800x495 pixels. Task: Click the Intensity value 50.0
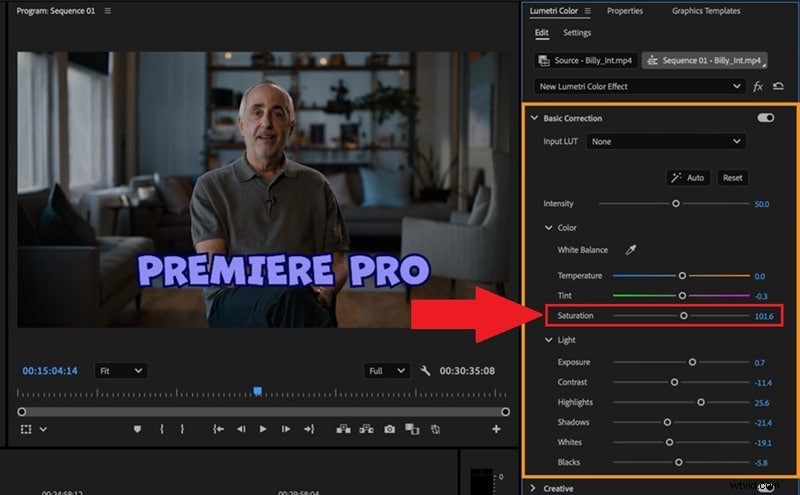(x=762, y=204)
